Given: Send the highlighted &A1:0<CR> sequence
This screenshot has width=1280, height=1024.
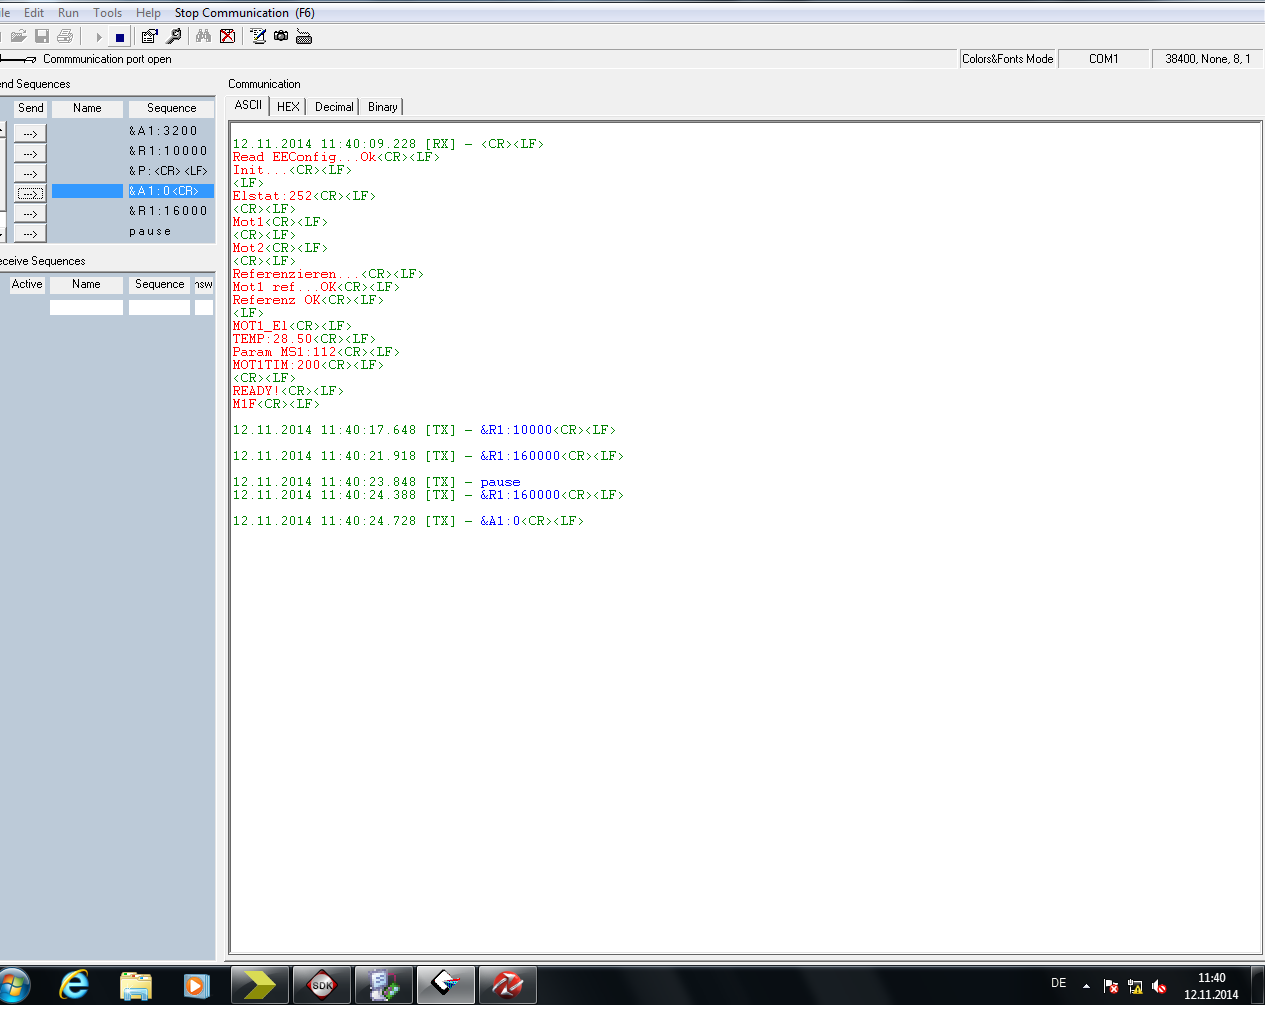Looking at the screenshot, I should tap(30, 193).
